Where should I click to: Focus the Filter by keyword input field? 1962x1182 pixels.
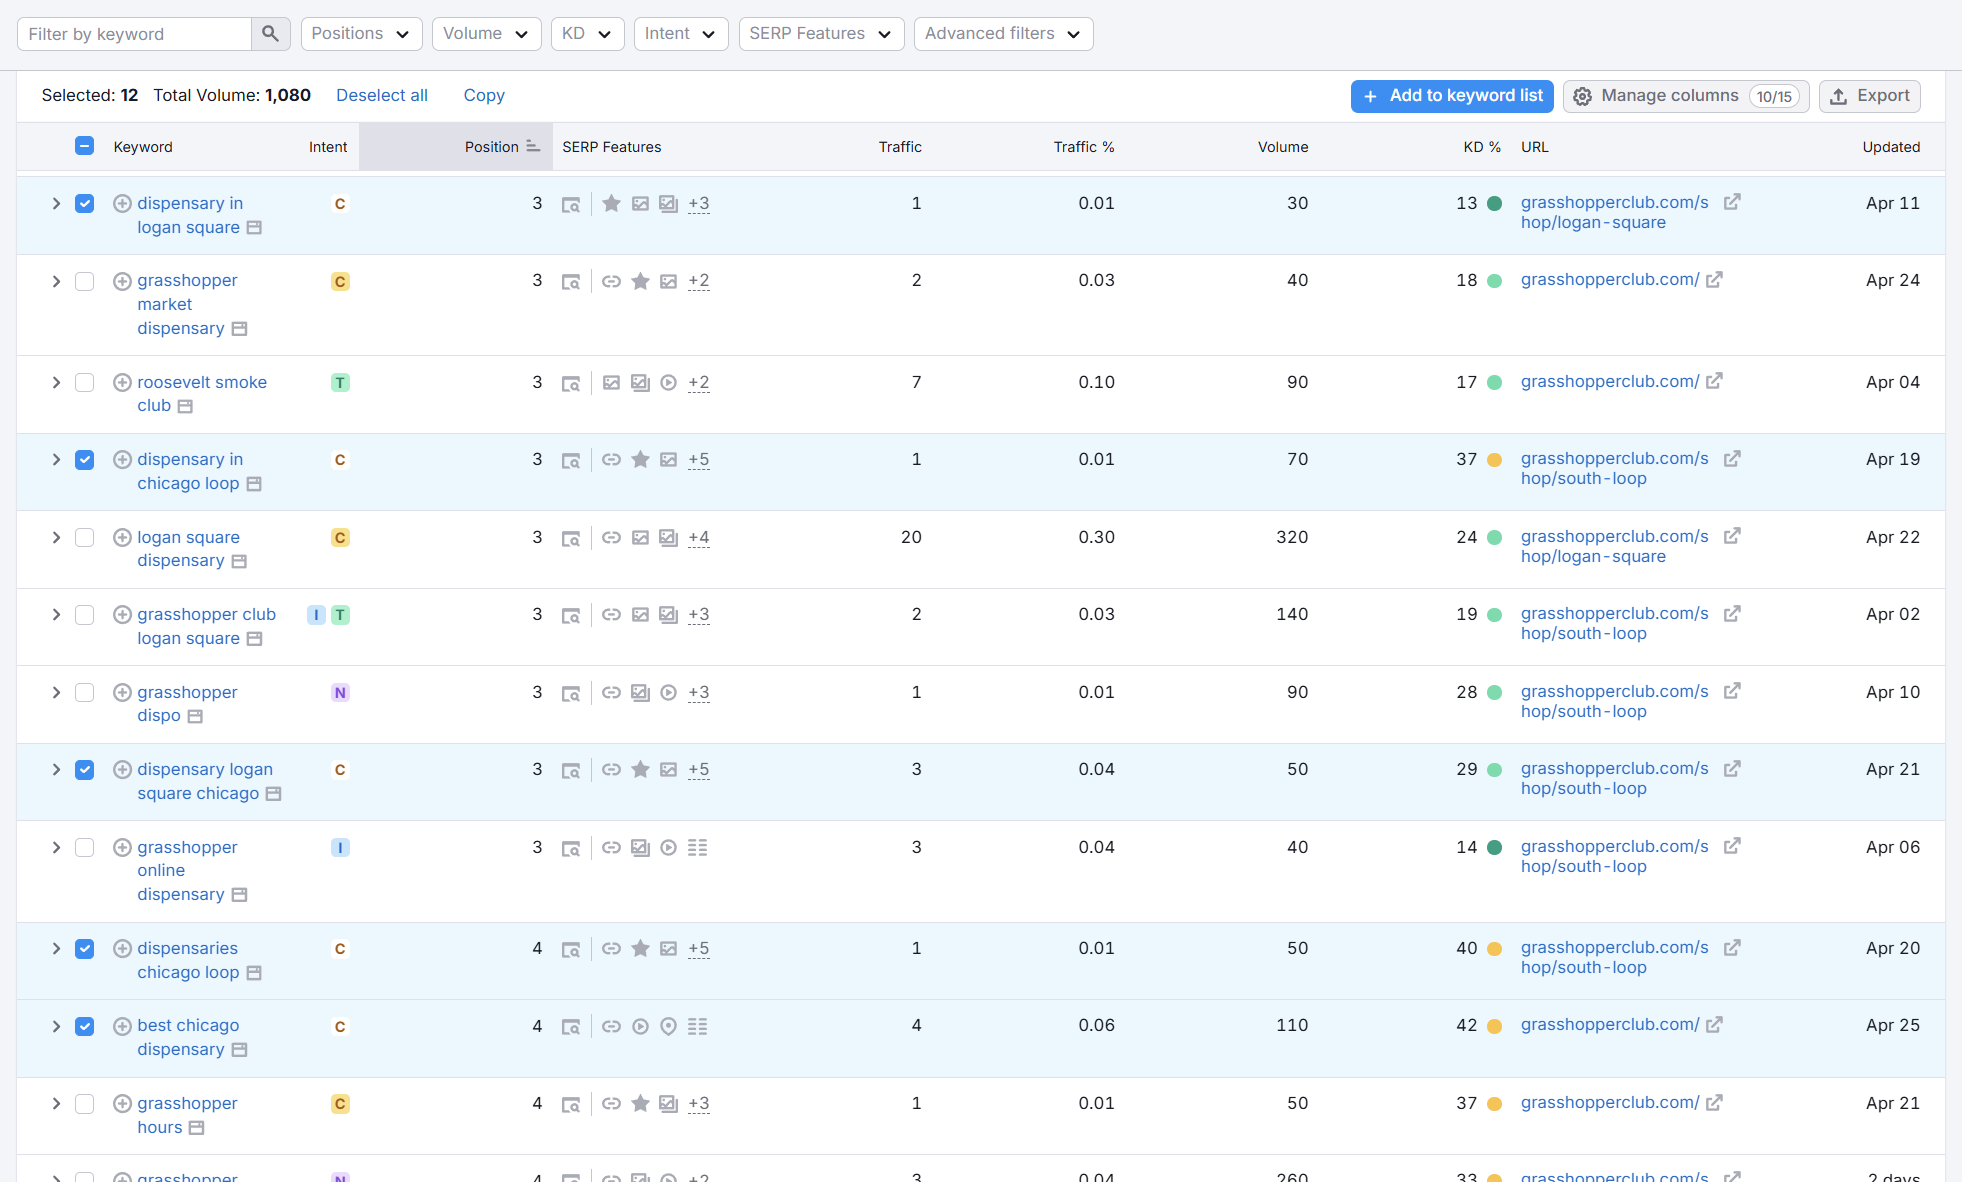point(135,34)
